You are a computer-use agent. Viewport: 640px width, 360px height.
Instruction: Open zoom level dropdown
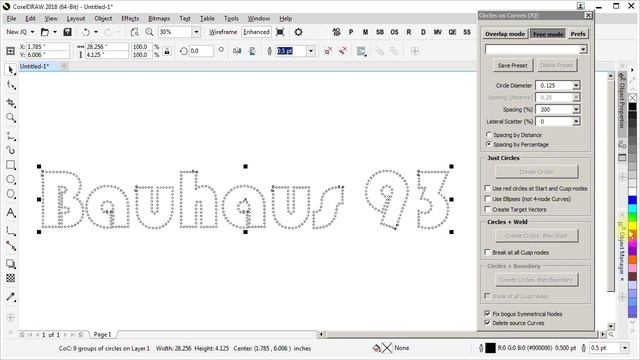(x=196, y=32)
